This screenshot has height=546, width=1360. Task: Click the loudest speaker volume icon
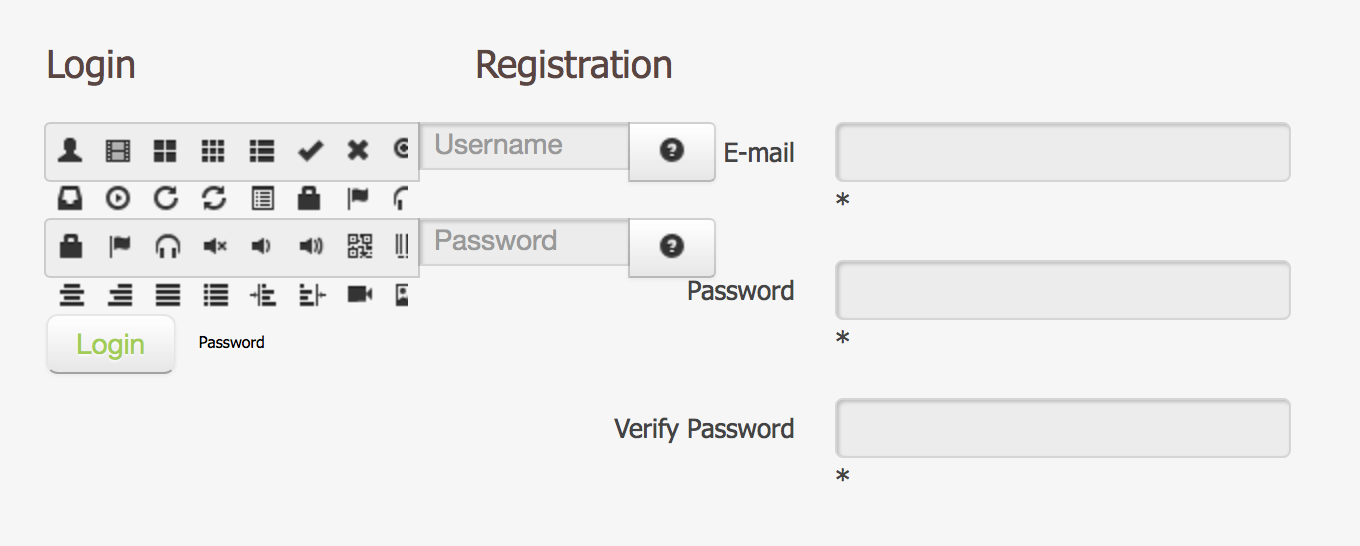point(311,247)
